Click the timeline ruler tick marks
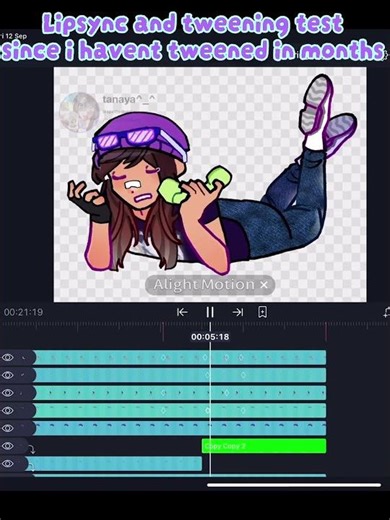This screenshot has height=520, width=390. coord(195,325)
